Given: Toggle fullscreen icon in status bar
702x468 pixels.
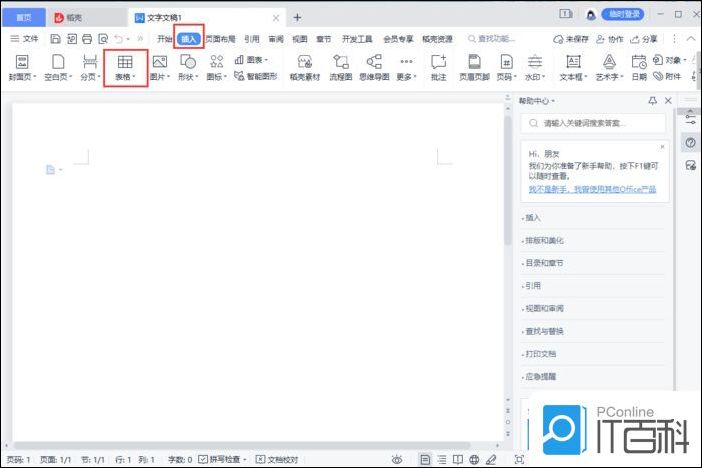Looking at the screenshot, I should (519, 459).
